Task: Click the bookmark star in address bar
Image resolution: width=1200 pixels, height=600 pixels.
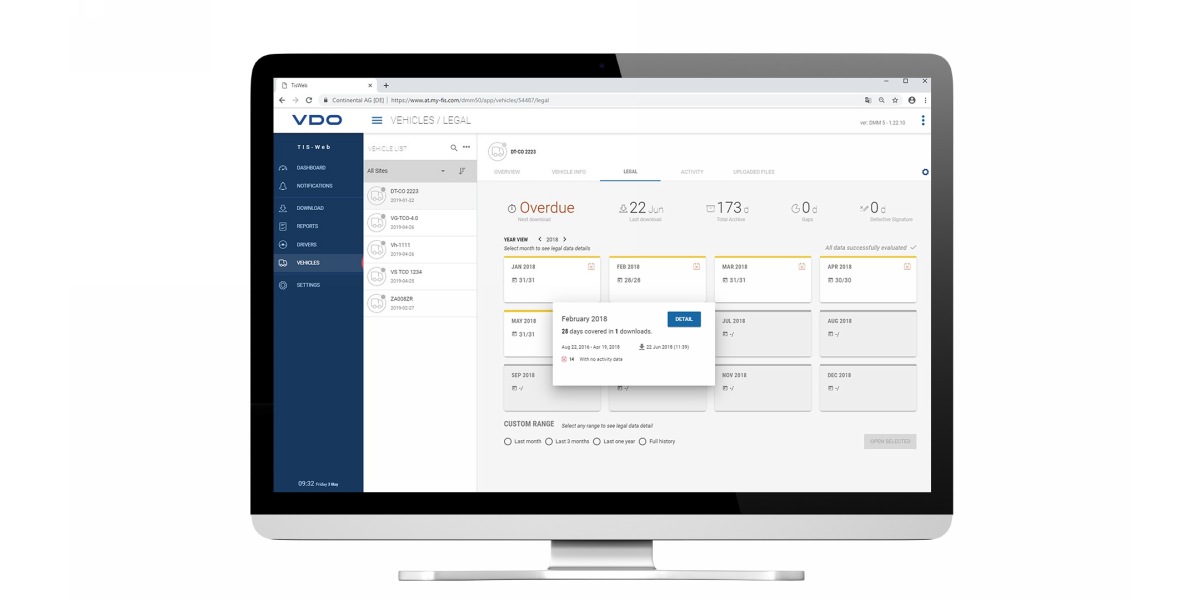Action: (895, 100)
